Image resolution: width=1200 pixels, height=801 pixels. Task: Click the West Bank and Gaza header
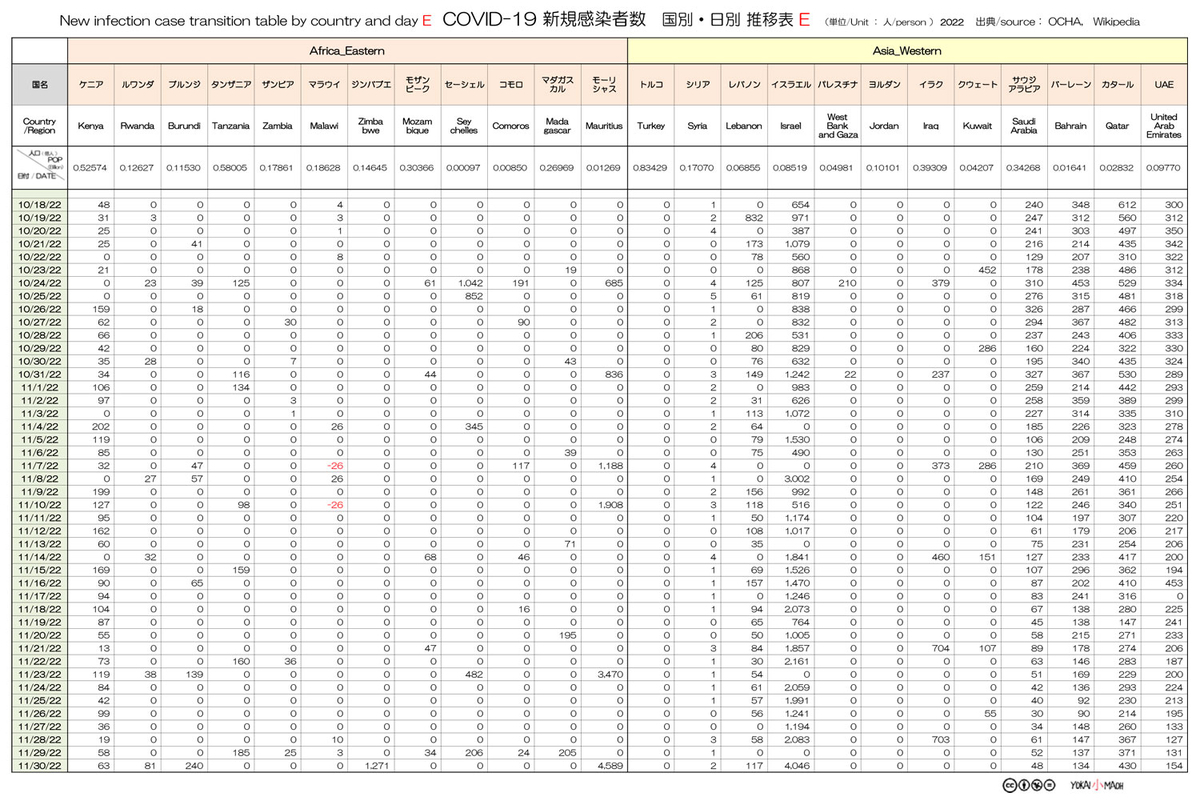[837, 127]
